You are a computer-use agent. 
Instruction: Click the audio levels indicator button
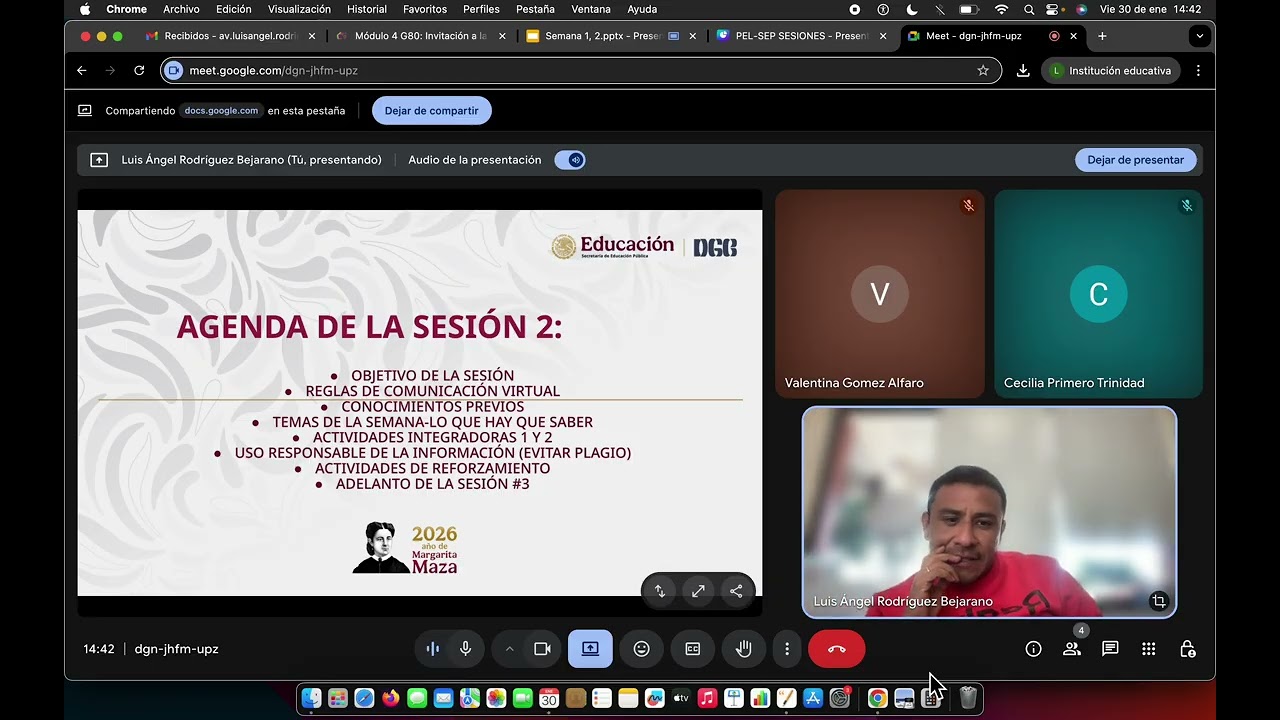point(432,649)
